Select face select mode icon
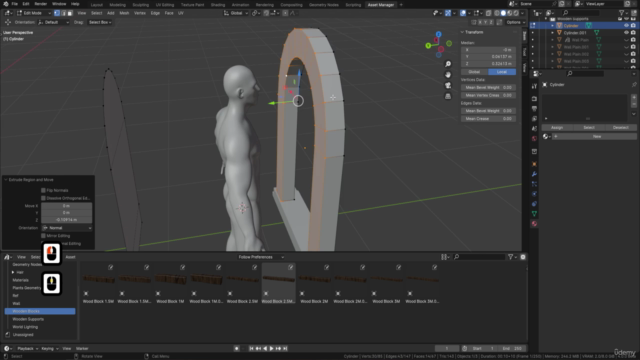Screen dimensions: 640x360 (x=70, y=13)
